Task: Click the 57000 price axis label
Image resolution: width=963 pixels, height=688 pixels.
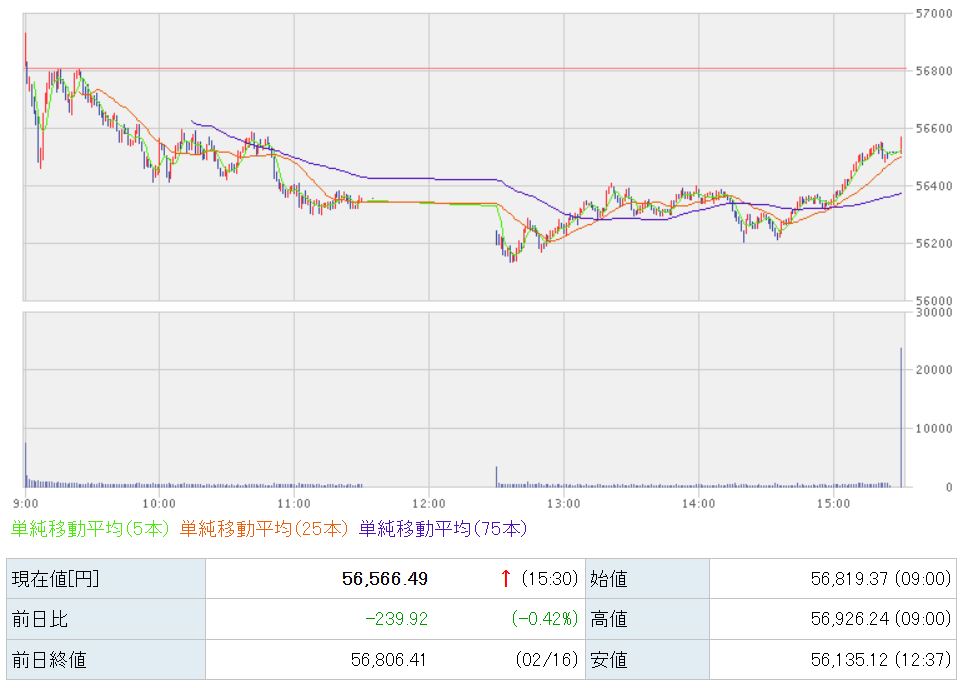Action: pos(930,15)
